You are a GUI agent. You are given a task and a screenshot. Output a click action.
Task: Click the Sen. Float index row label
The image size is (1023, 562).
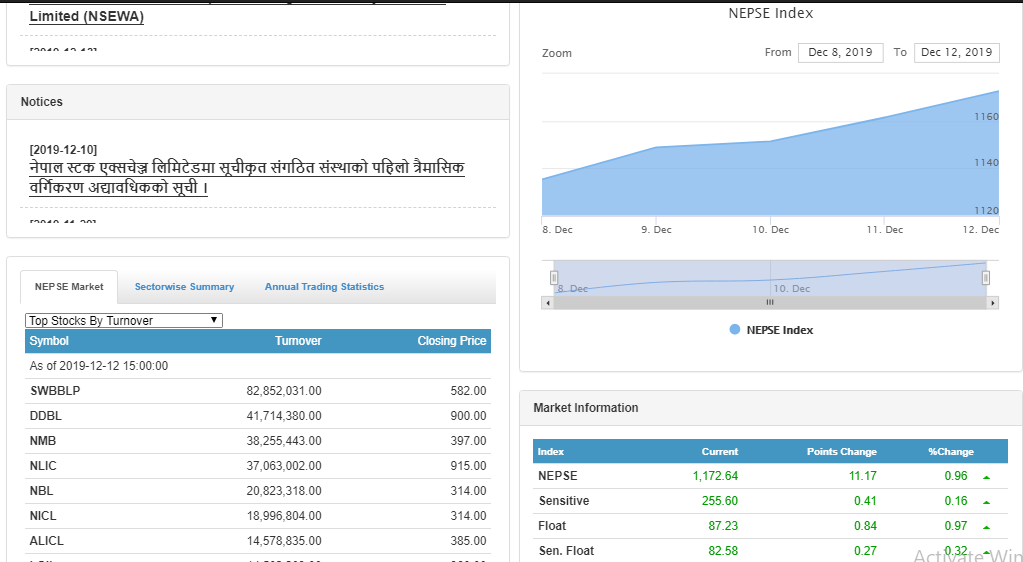(566, 550)
